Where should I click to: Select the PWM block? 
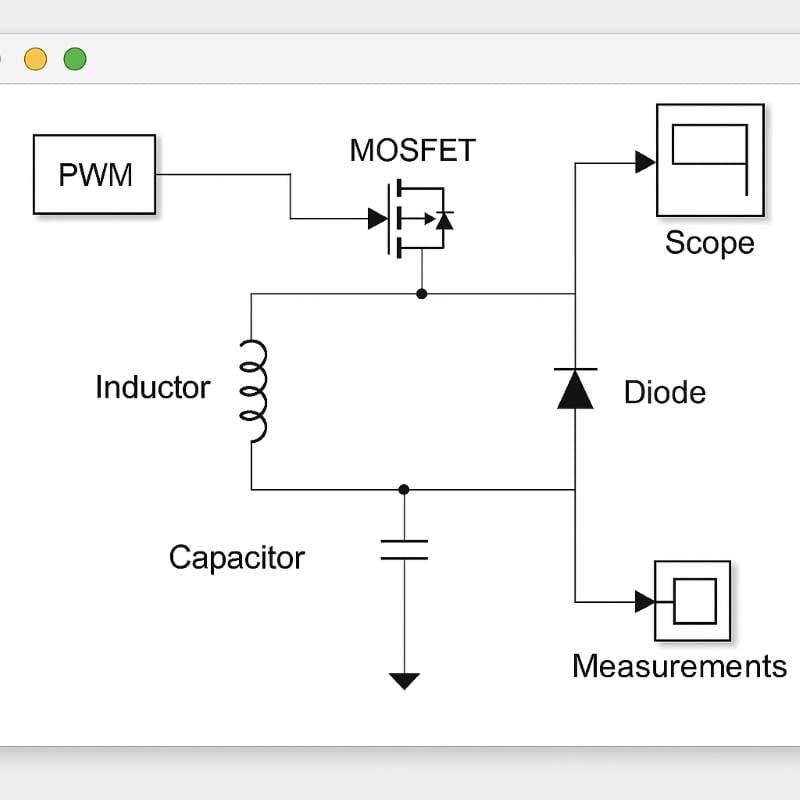(95, 175)
